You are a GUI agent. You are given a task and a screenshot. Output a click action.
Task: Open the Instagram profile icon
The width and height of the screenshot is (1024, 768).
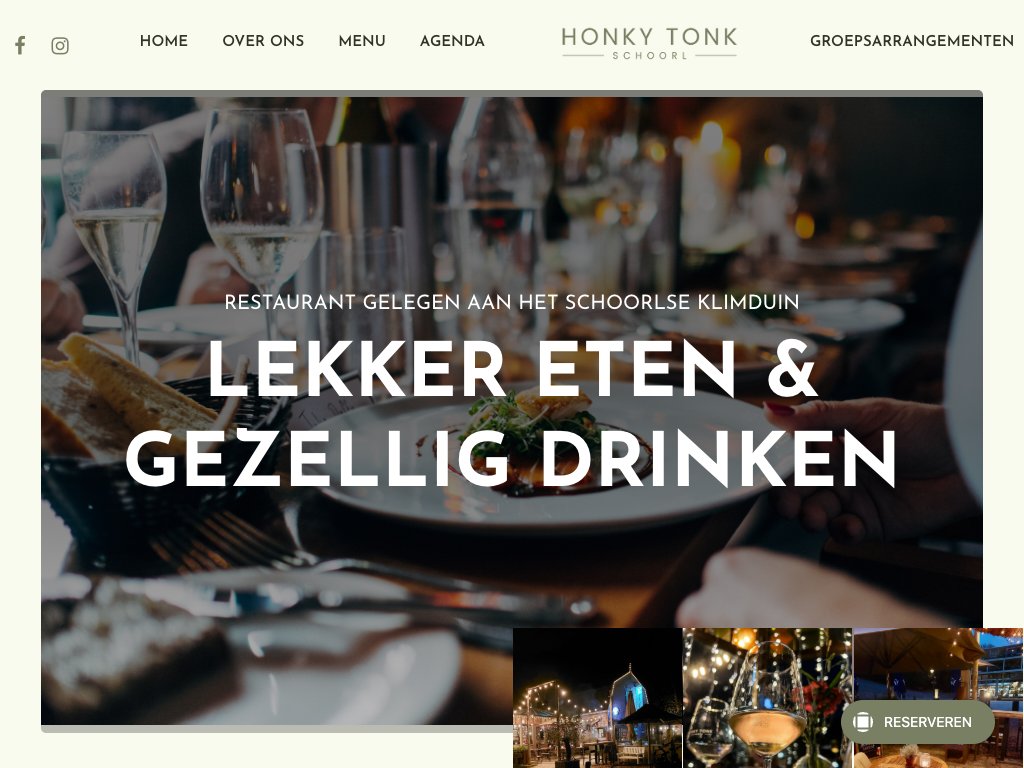(x=60, y=46)
